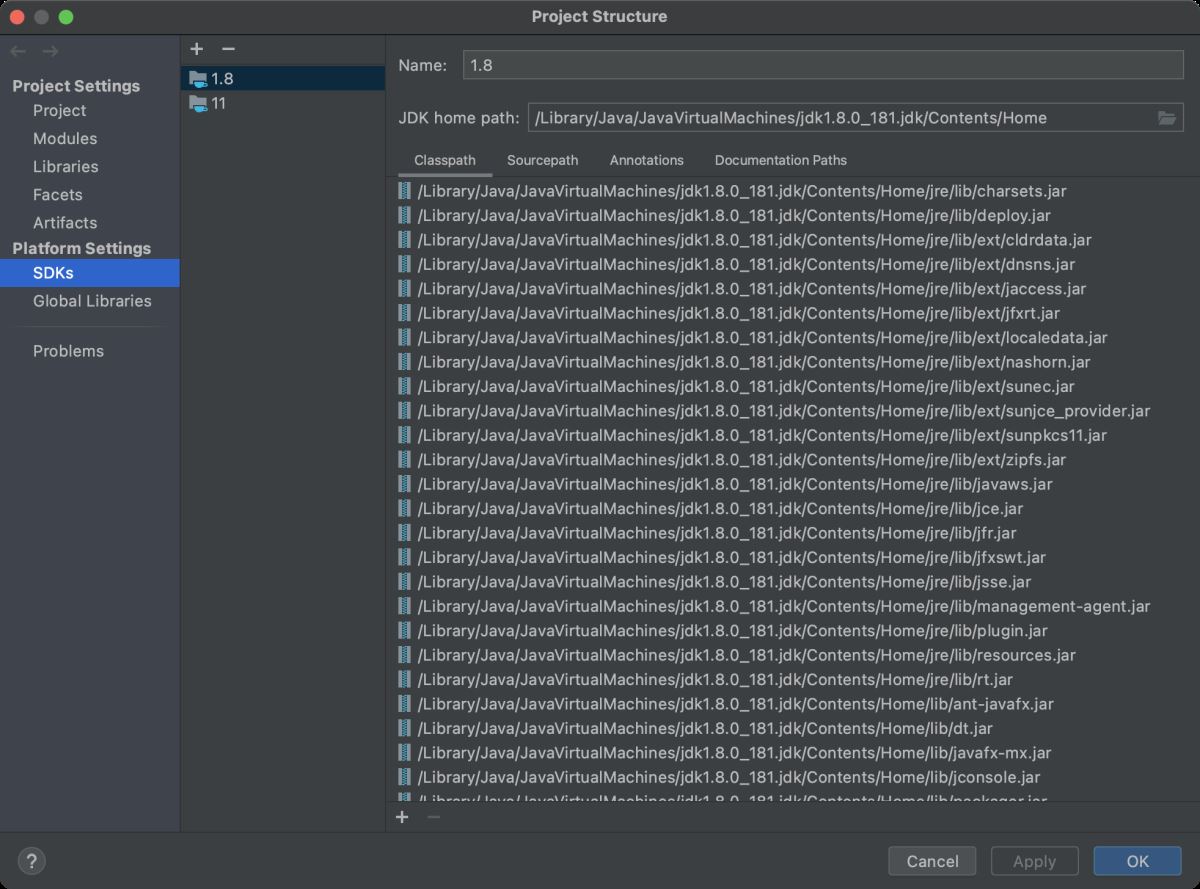
Task: Browse for JDK home path folder
Action: point(1166,118)
